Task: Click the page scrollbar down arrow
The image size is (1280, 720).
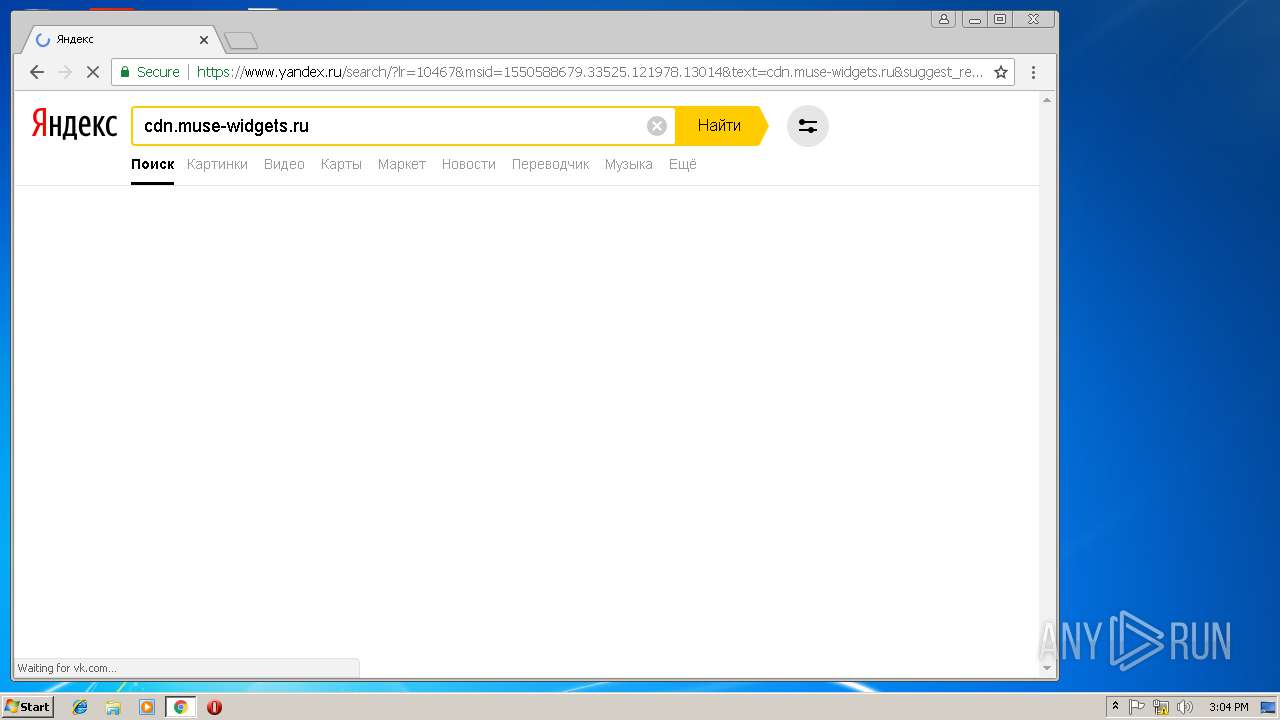Action: pos(1047,669)
